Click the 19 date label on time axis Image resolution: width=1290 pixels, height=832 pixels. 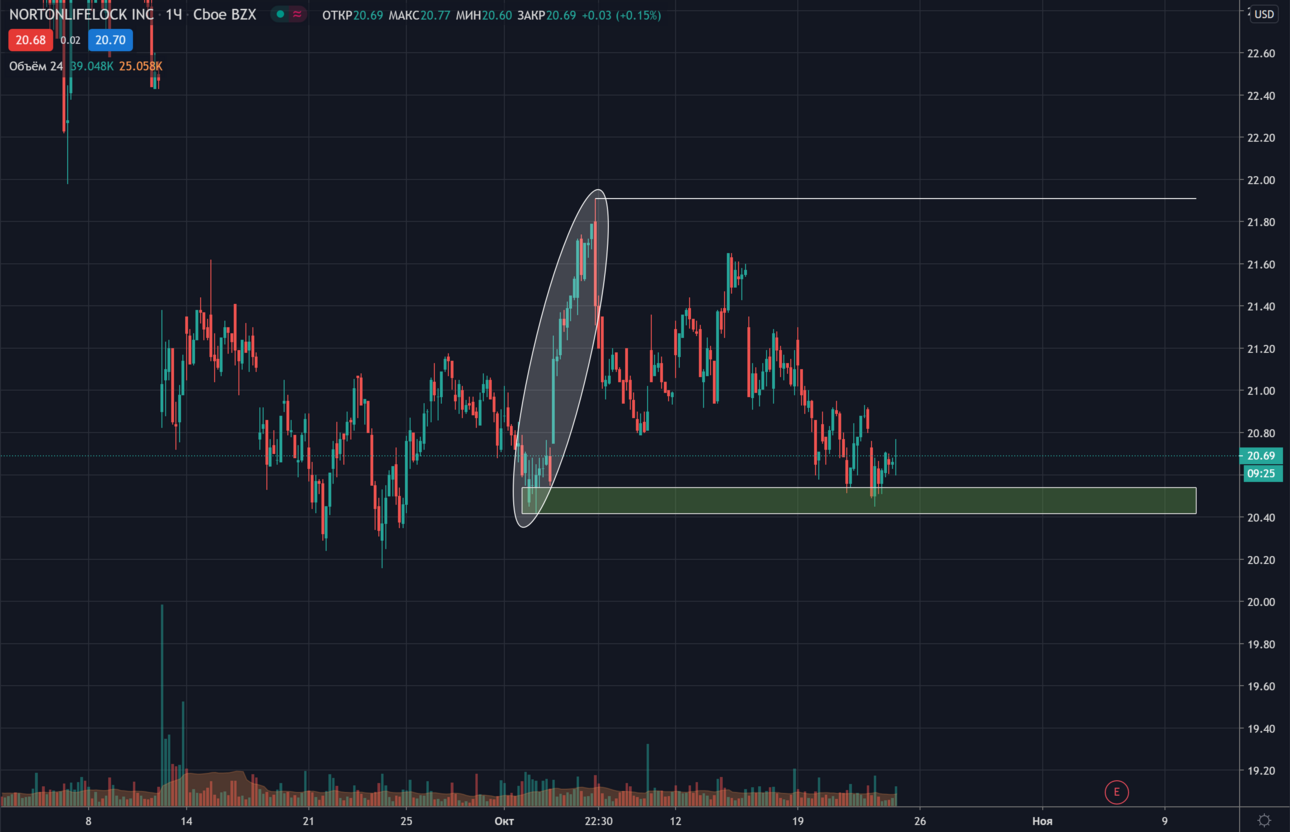coord(797,821)
